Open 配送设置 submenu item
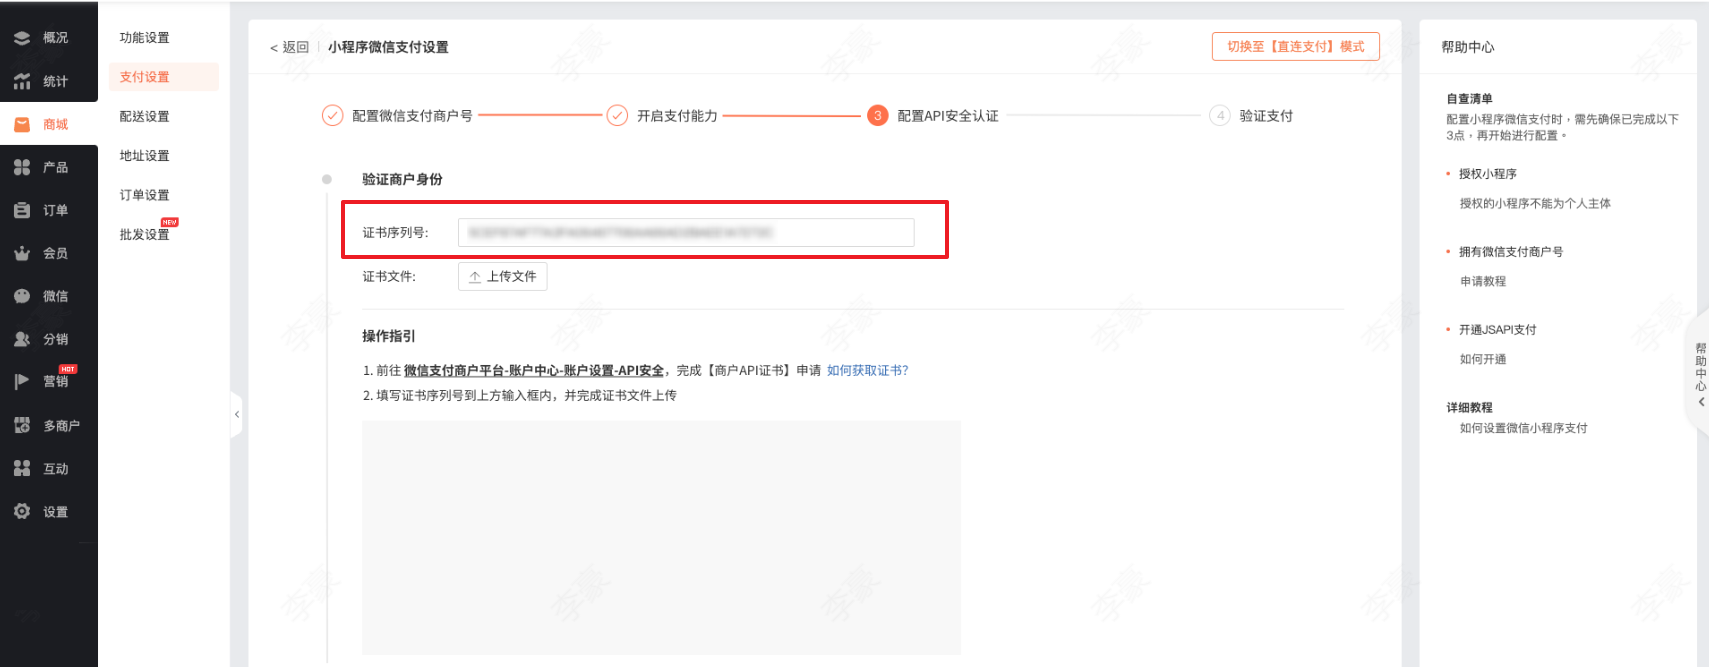 coord(145,117)
